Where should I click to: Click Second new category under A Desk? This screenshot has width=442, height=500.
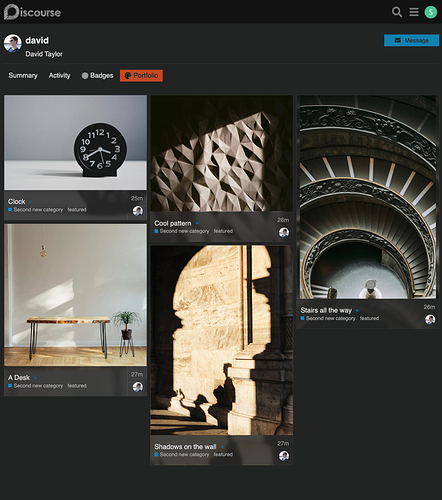[36, 386]
